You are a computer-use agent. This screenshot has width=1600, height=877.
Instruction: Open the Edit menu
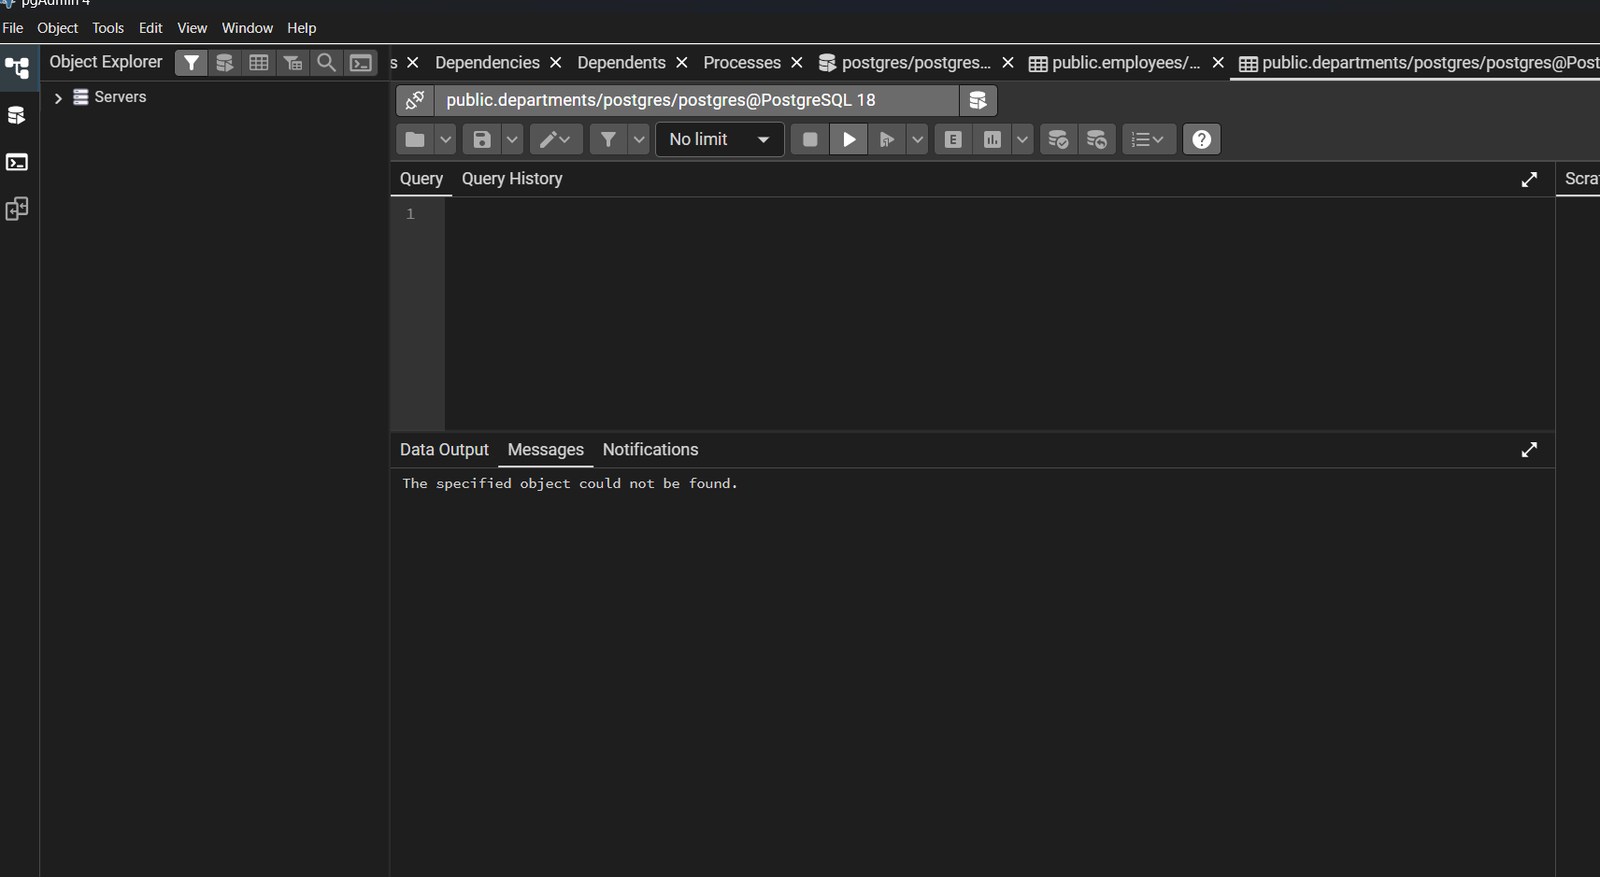coord(151,28)
